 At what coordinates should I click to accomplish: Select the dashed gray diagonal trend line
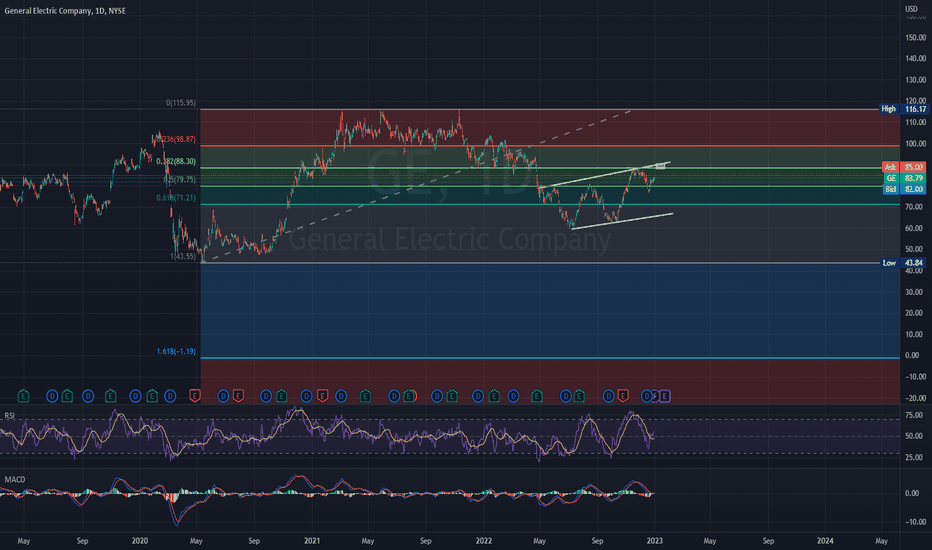pos(416,186)
